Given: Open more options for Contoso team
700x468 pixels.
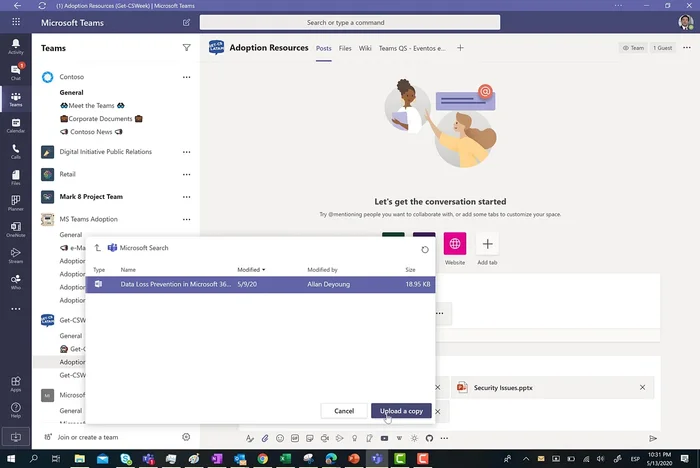Looking at the screenshot, I should tap(186, 77).
